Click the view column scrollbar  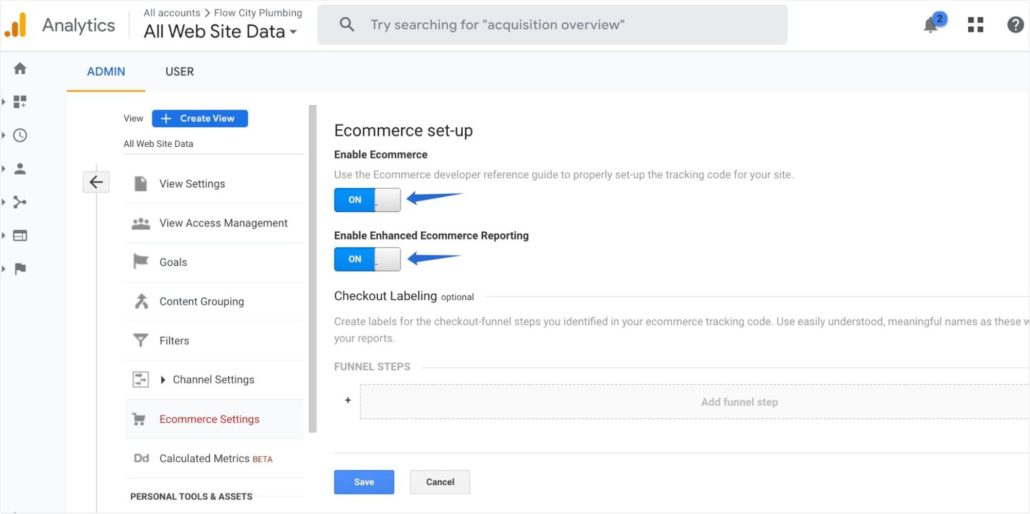313,268
